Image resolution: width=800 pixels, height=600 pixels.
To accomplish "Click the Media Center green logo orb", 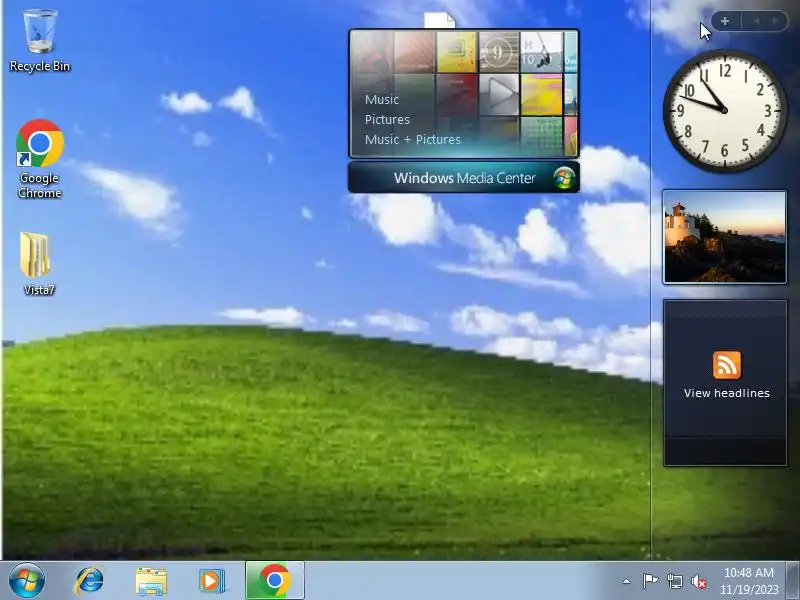I will coord(564,178).
